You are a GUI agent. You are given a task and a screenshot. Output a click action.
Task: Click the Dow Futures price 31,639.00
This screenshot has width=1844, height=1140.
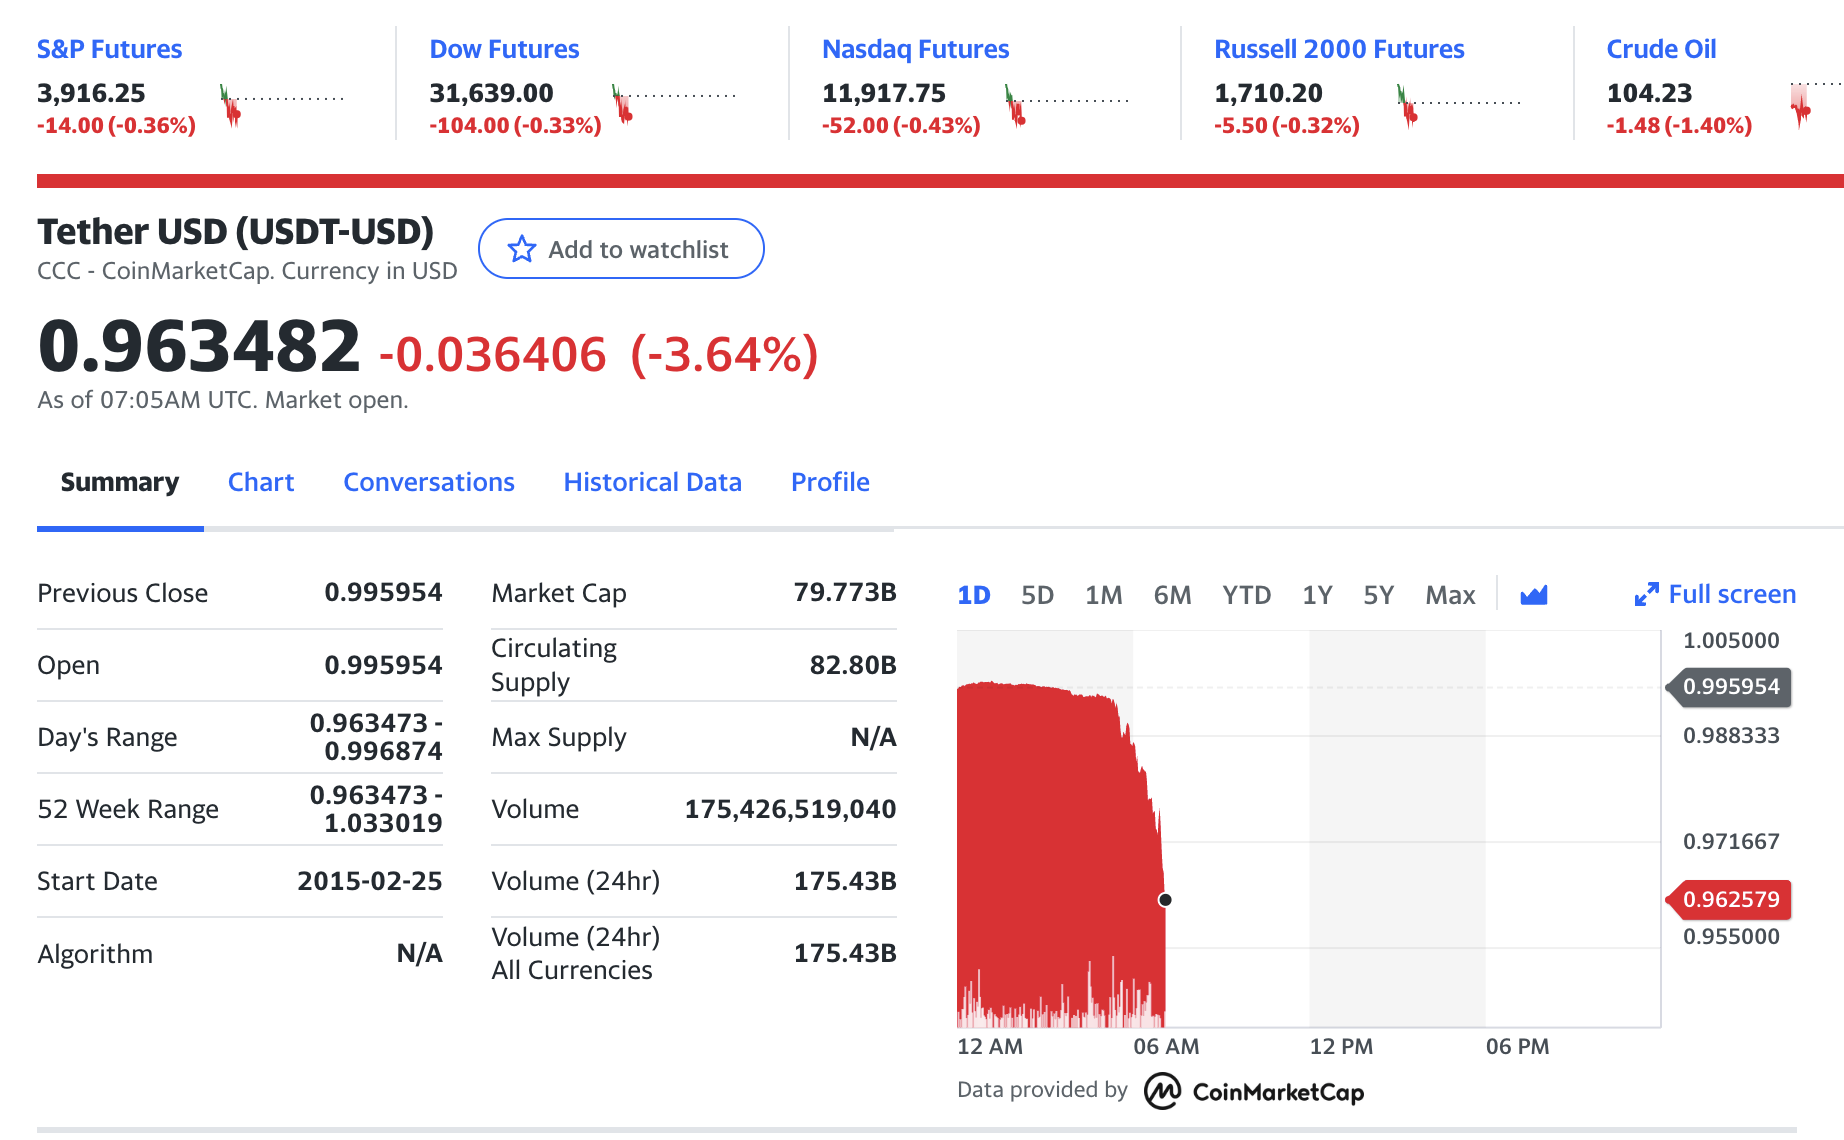[491, 93]
